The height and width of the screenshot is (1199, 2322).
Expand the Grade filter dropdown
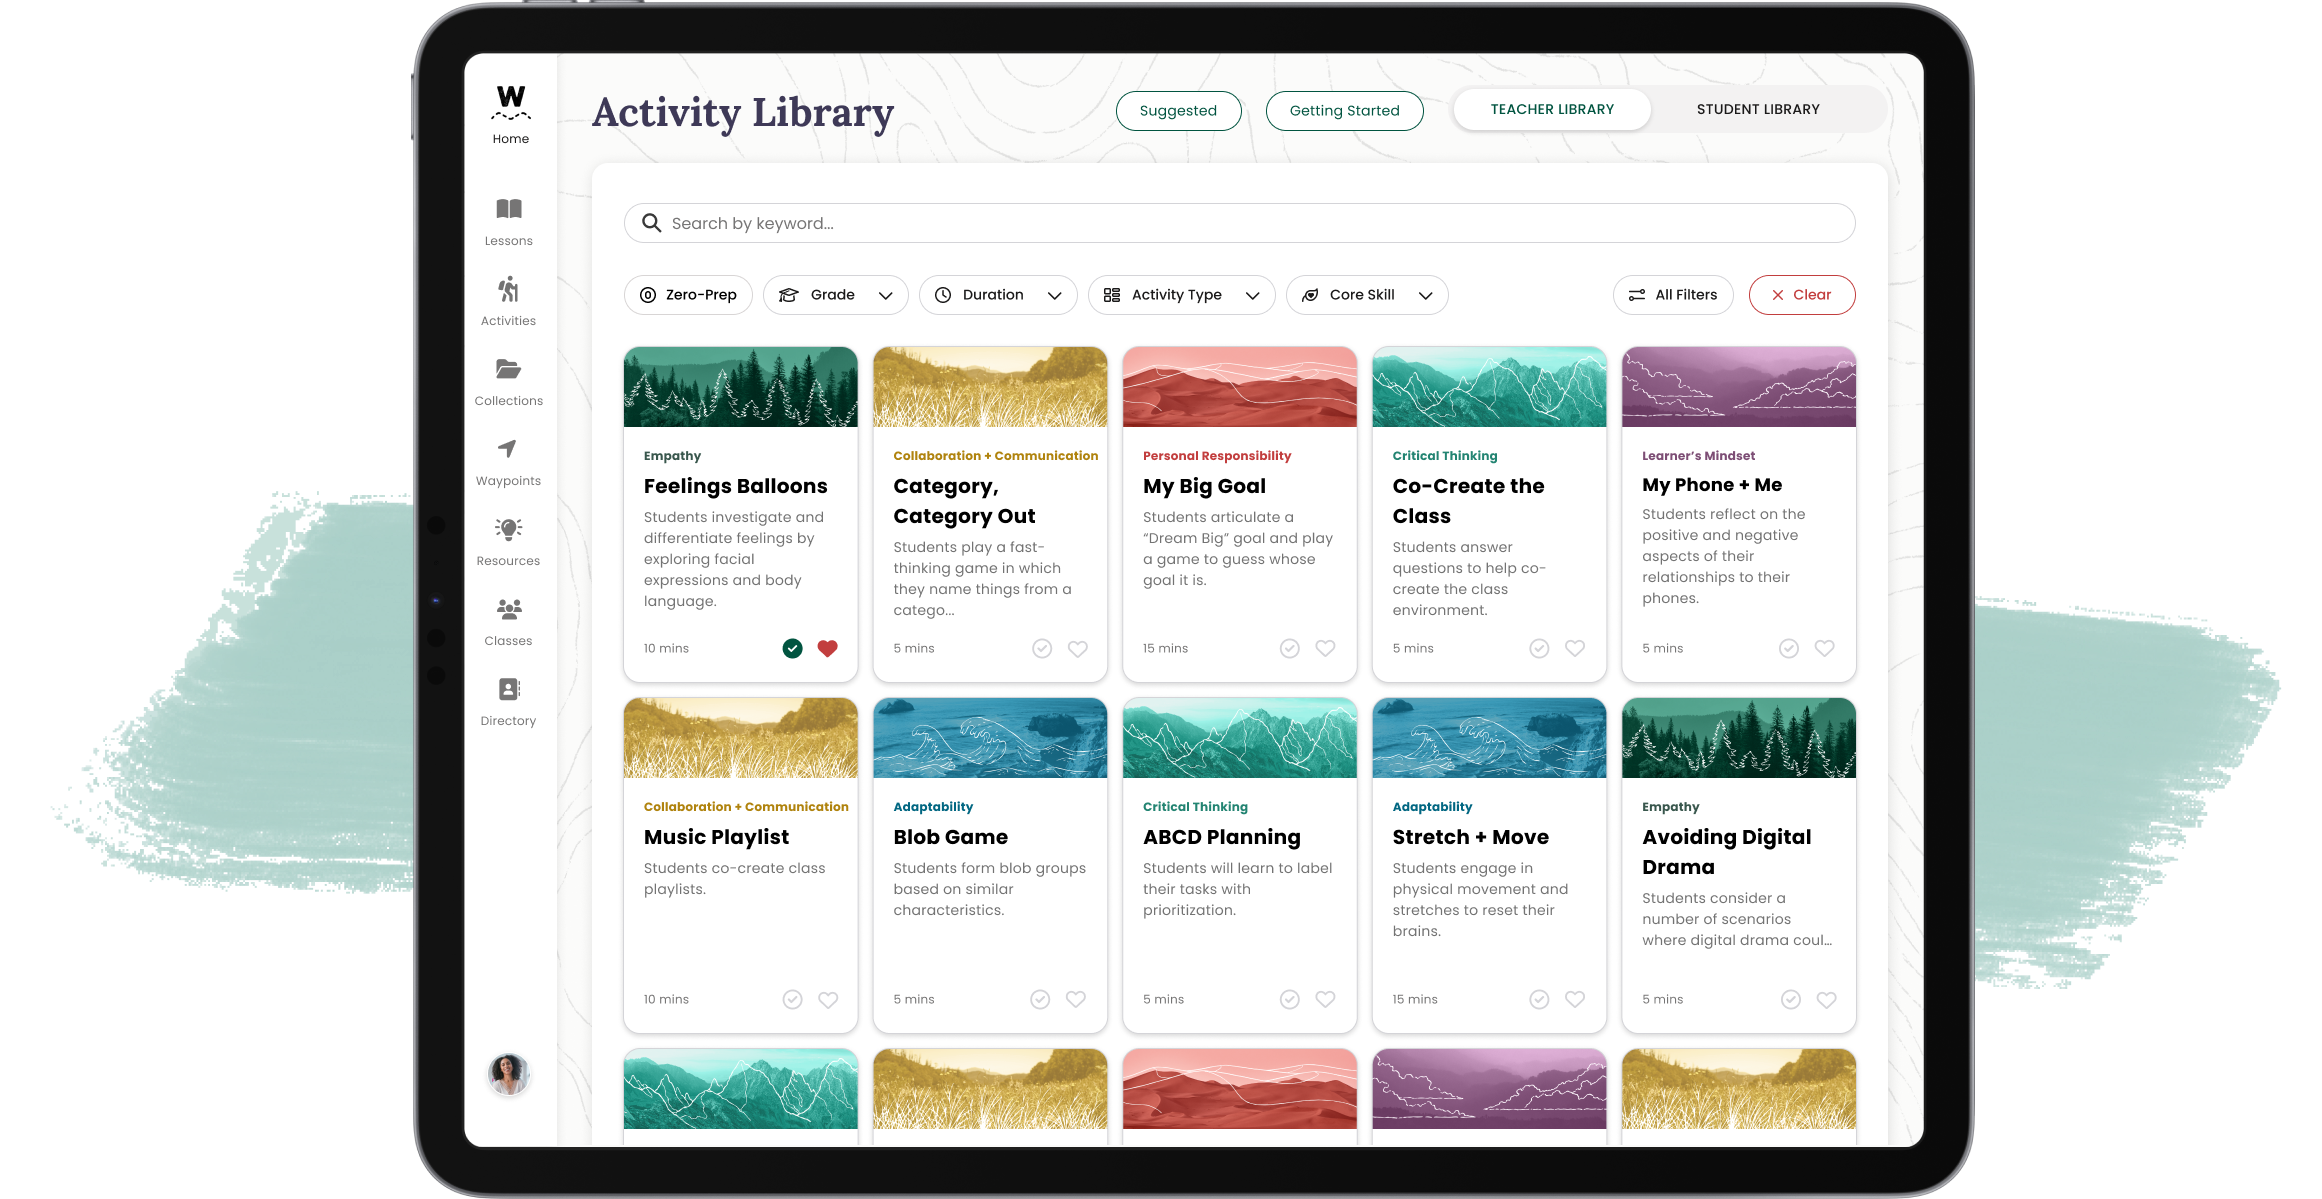(835, 294)
